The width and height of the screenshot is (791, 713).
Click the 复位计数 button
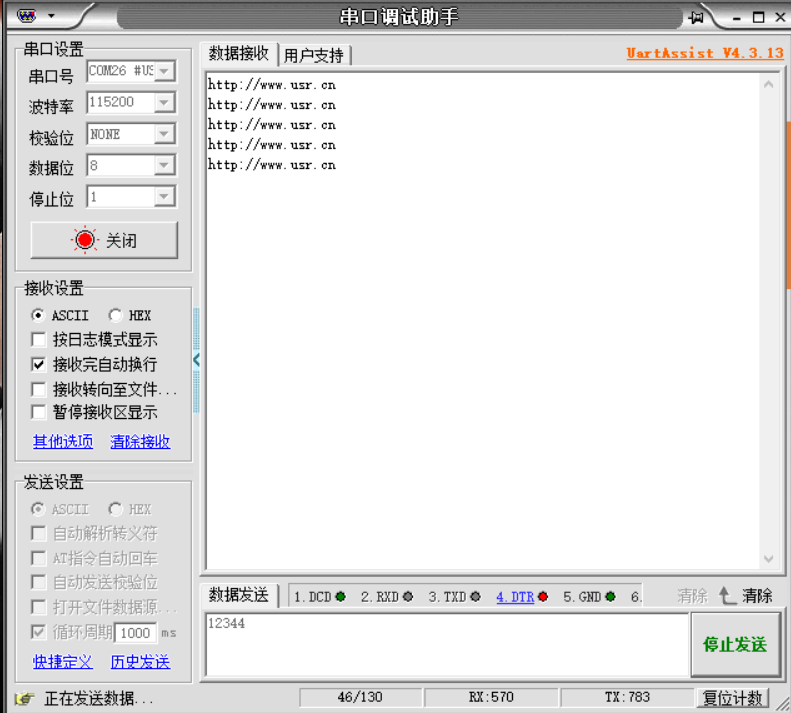[x=732, y=698]
